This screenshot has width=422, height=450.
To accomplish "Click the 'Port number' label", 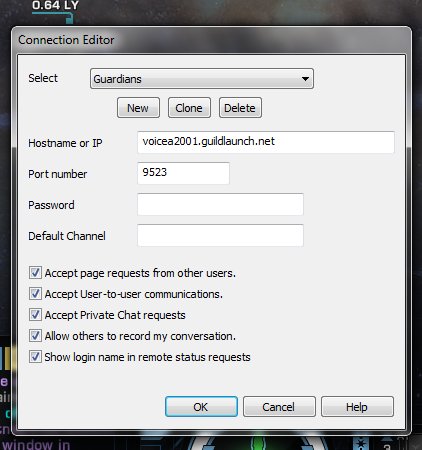I will click(x=58, y=174).
